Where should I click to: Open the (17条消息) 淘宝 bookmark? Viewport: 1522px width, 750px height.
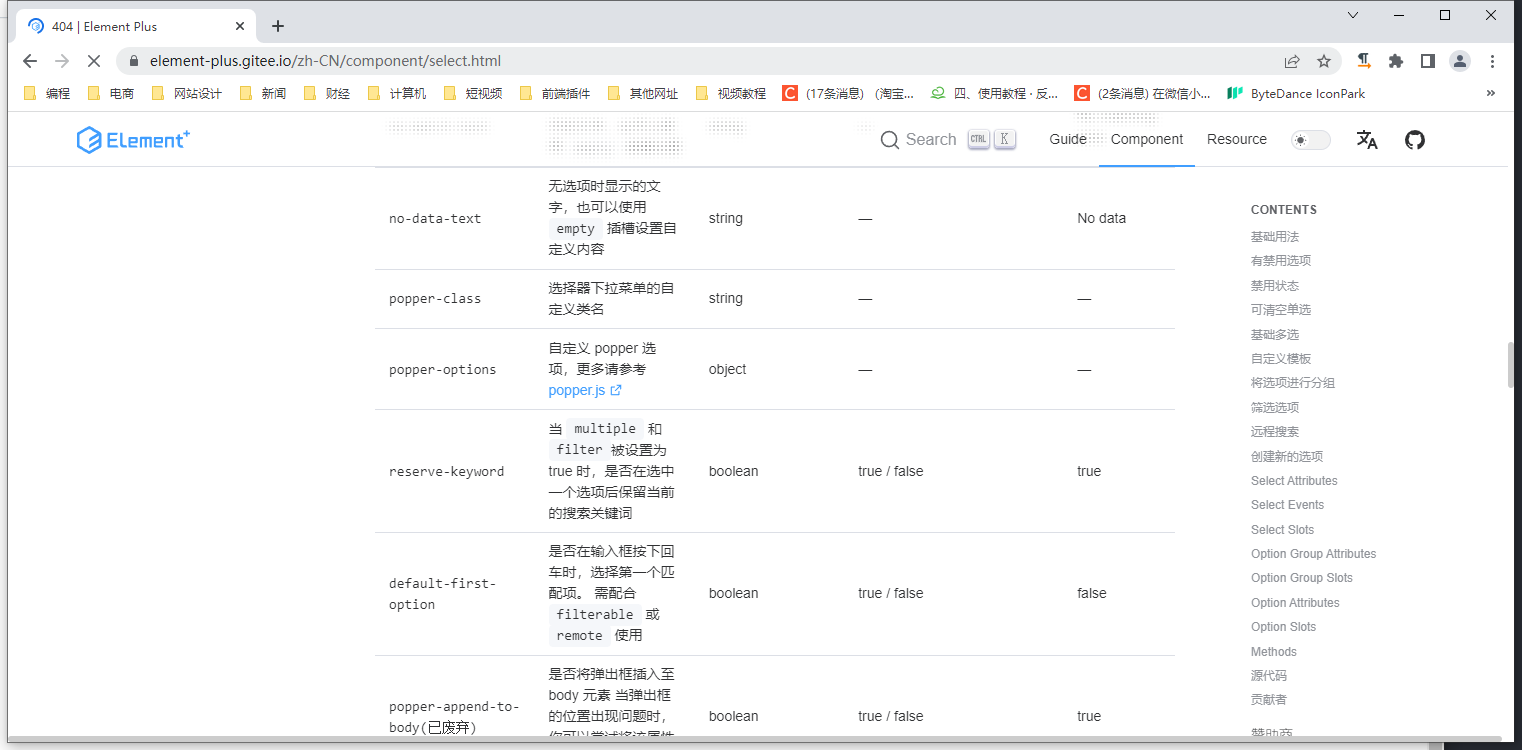pos(849,93)
